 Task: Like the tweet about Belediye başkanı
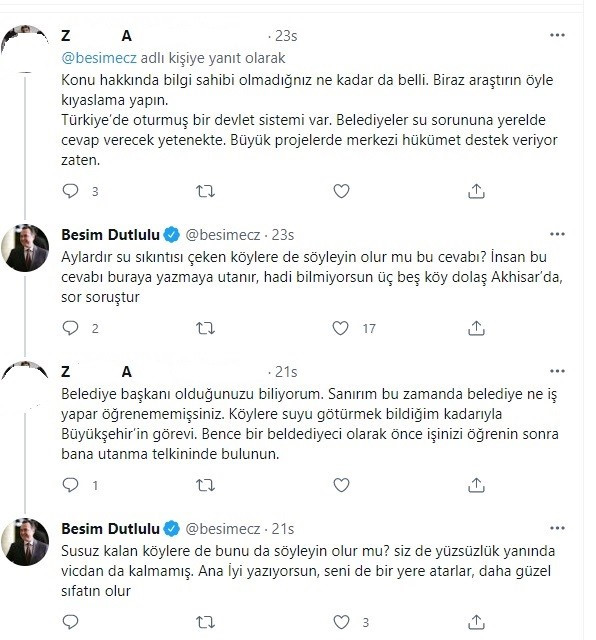(x=341, y=485)
